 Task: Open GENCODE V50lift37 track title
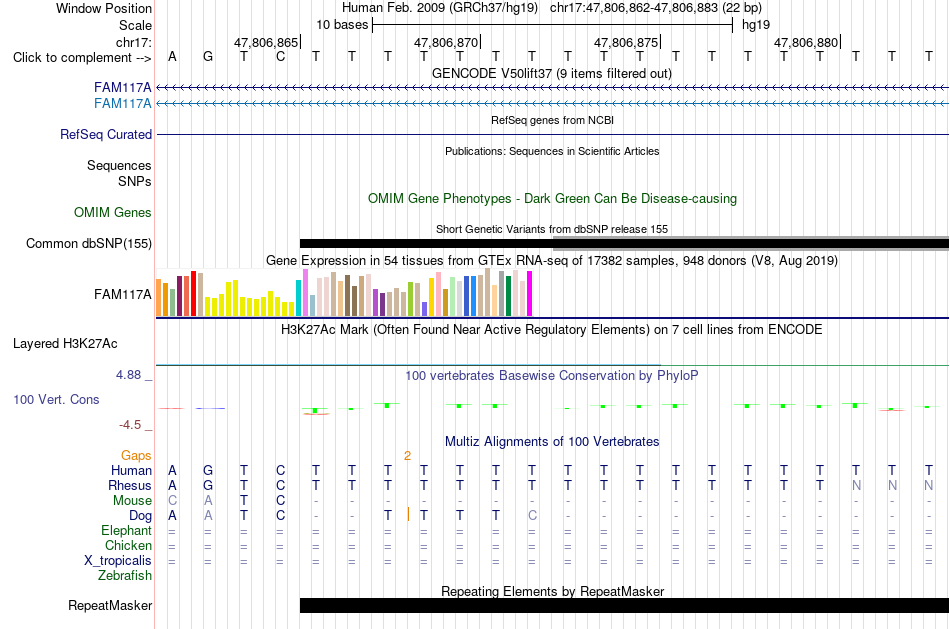[552, 73]
